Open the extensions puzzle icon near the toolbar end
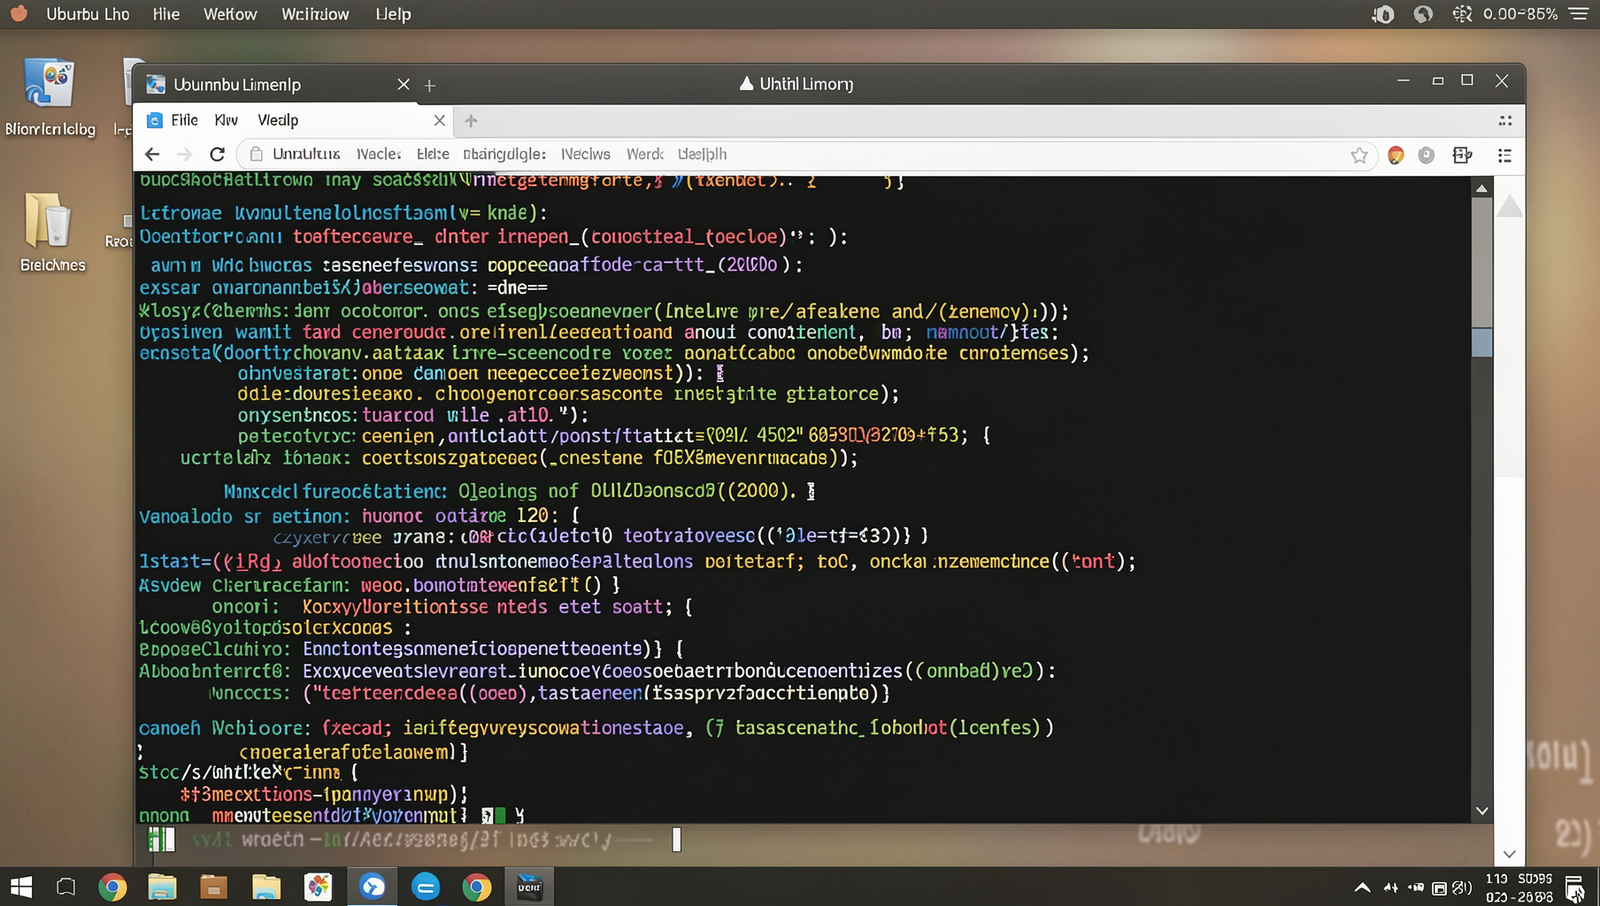Viewport: 1600px width, 906px height. 1462,155
